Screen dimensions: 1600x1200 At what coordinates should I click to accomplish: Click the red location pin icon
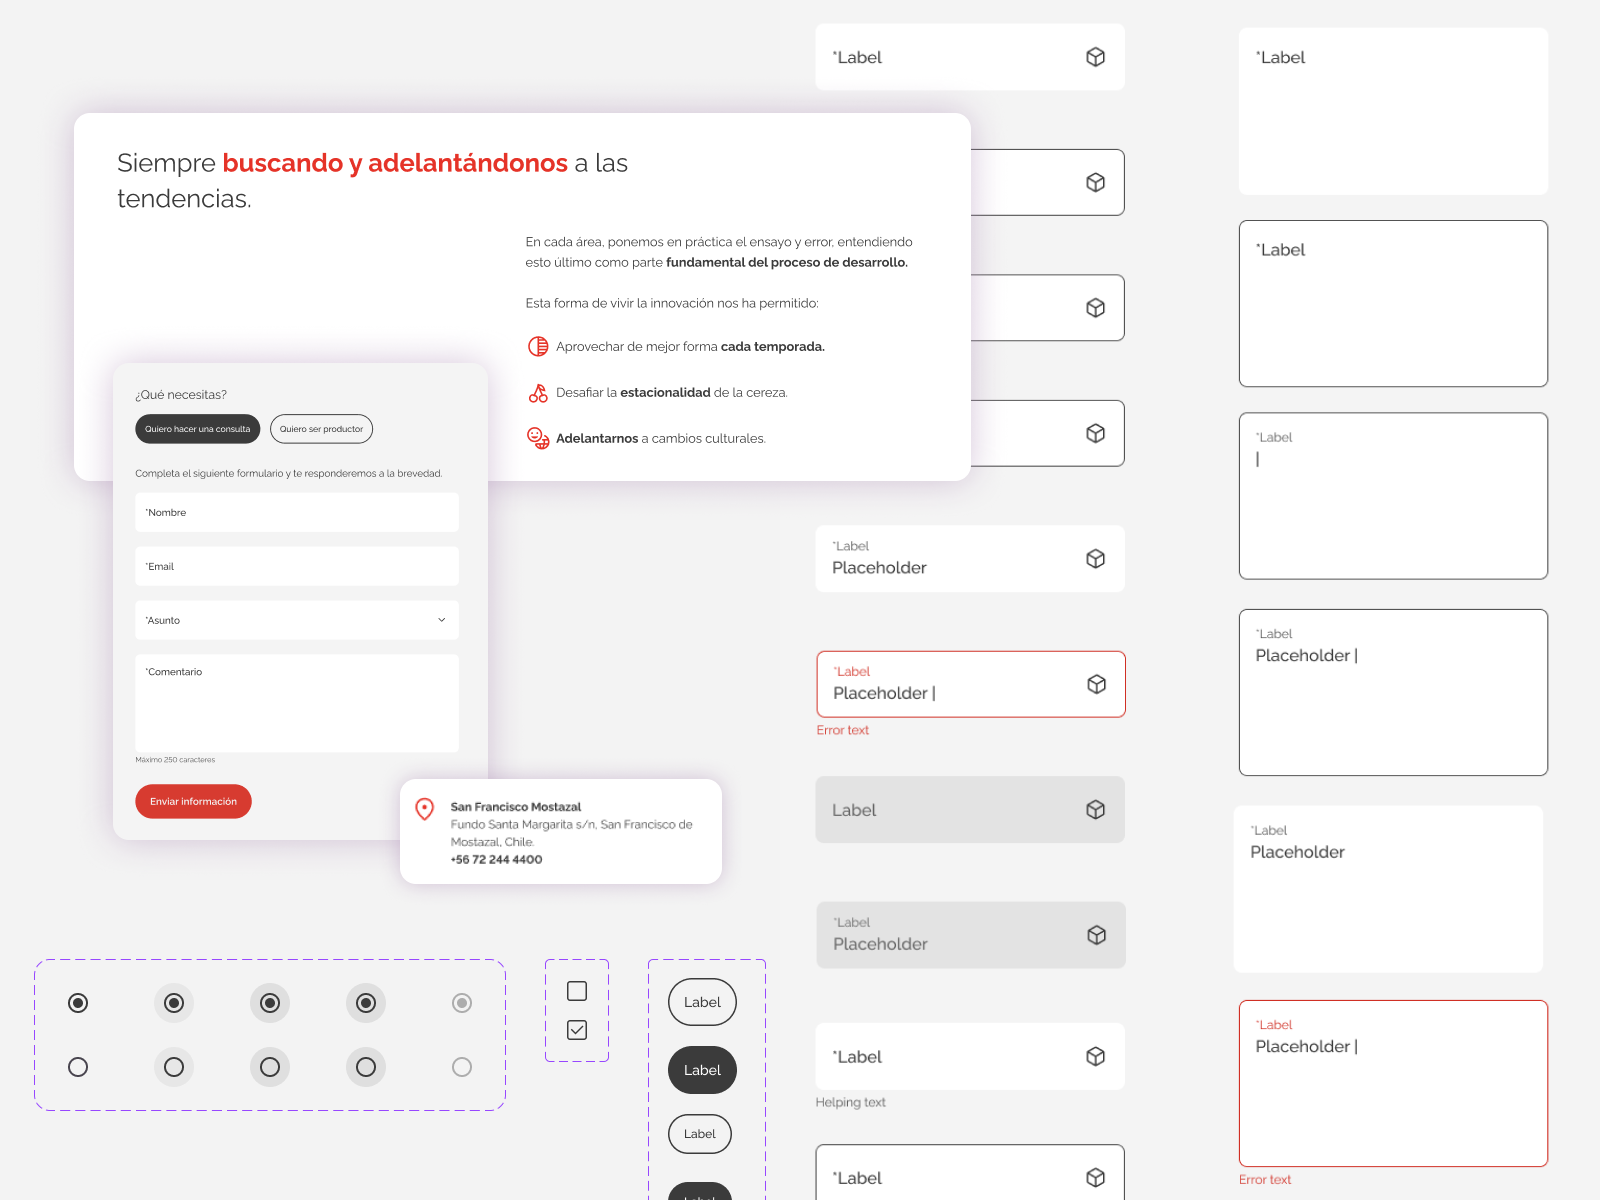coord(425,809)
